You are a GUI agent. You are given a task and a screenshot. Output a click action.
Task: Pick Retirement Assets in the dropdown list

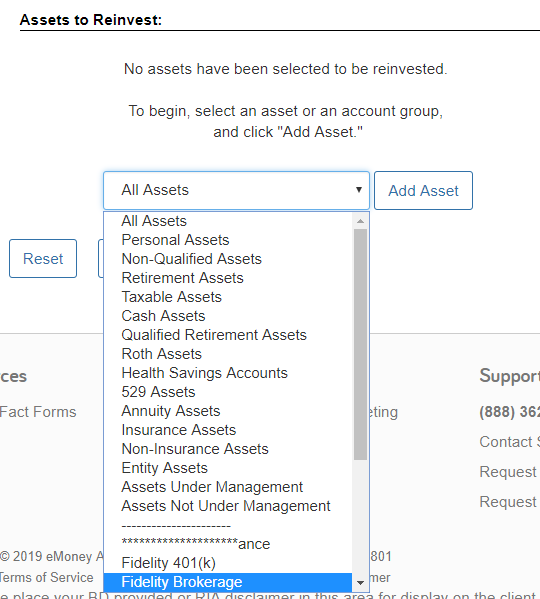pos(228,278)
